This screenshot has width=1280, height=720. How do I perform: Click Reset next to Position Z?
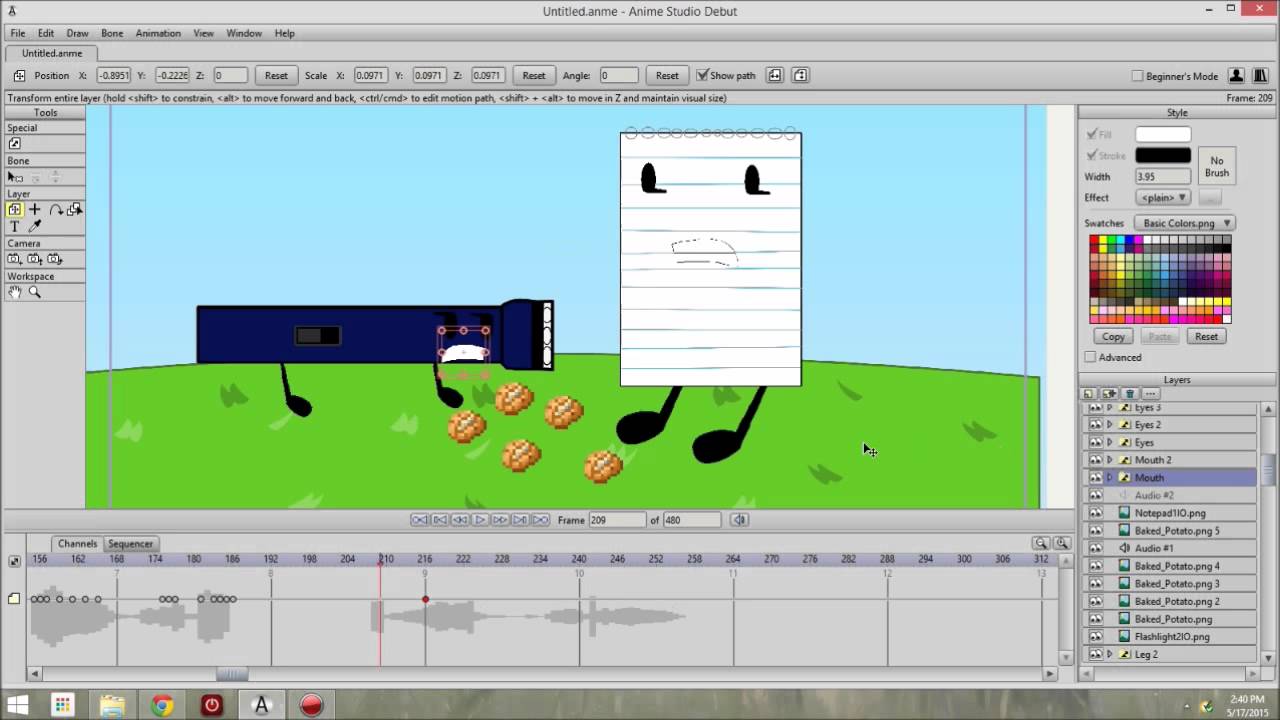[x=276, y=75]
